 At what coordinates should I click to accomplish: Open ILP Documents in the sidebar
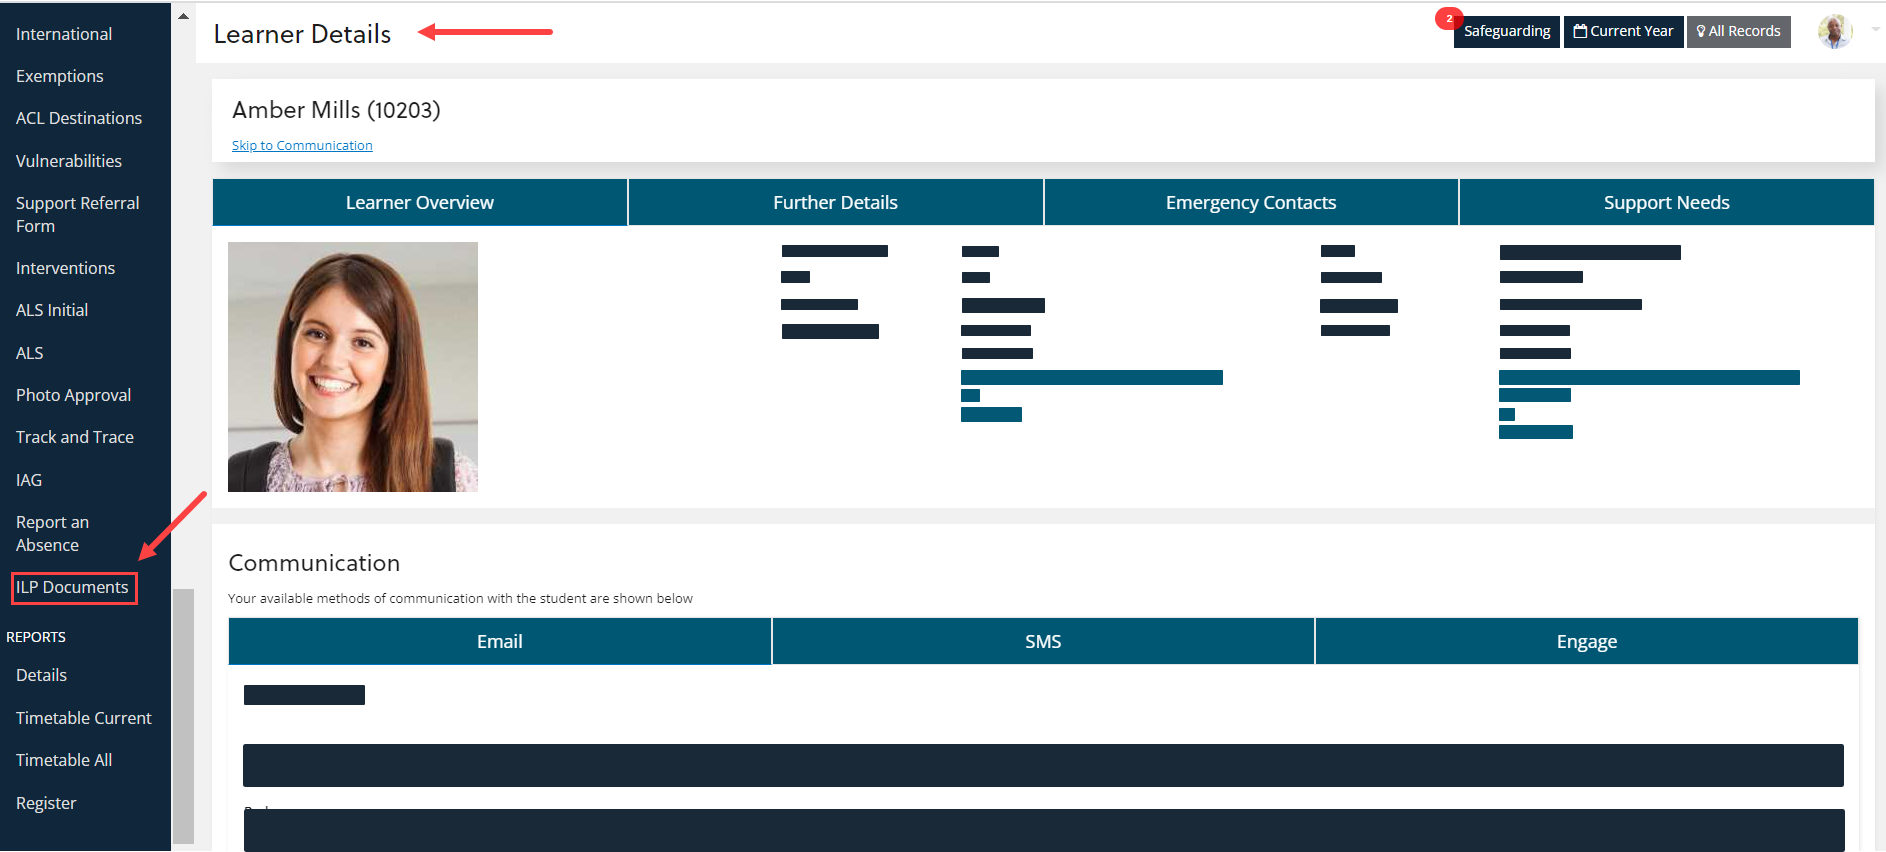73,588
